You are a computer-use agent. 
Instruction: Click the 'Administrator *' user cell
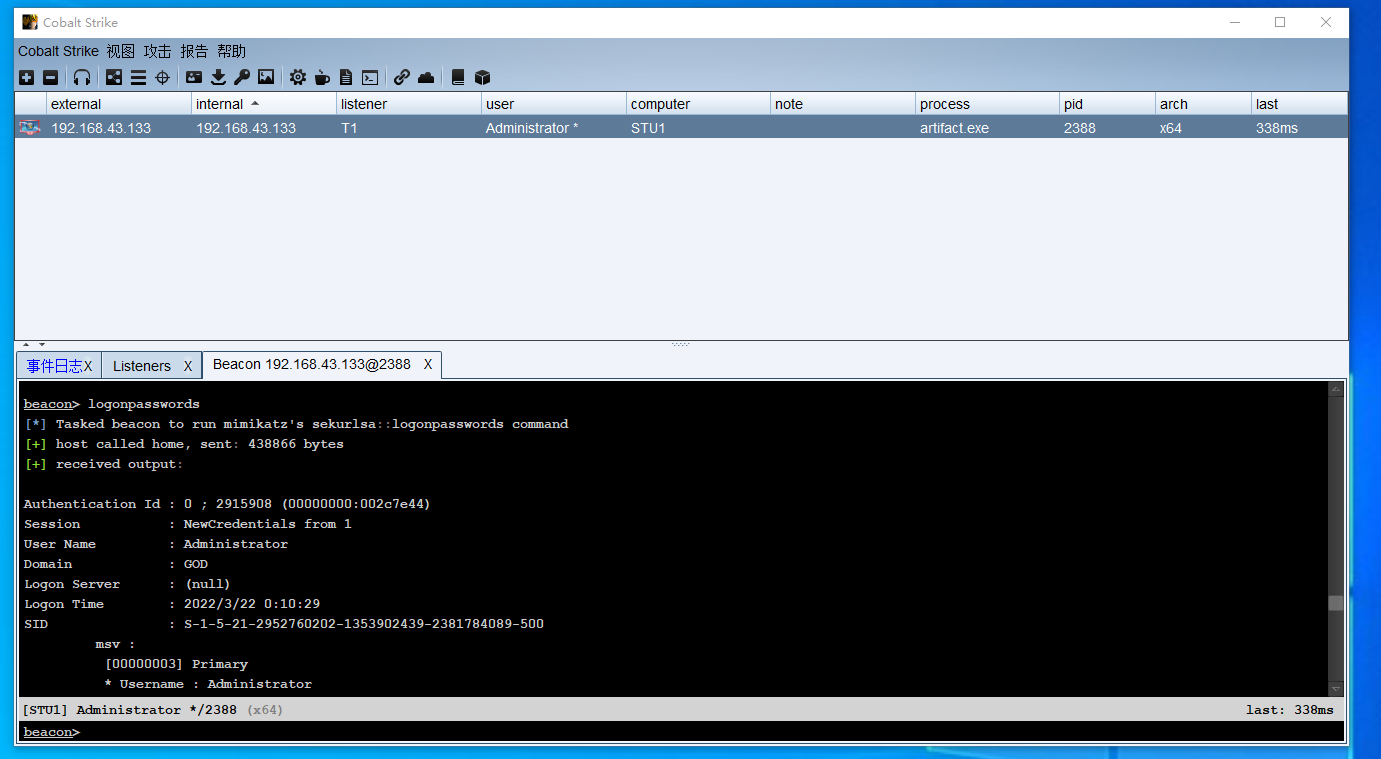pyautogui.click(x=554, y=128)
